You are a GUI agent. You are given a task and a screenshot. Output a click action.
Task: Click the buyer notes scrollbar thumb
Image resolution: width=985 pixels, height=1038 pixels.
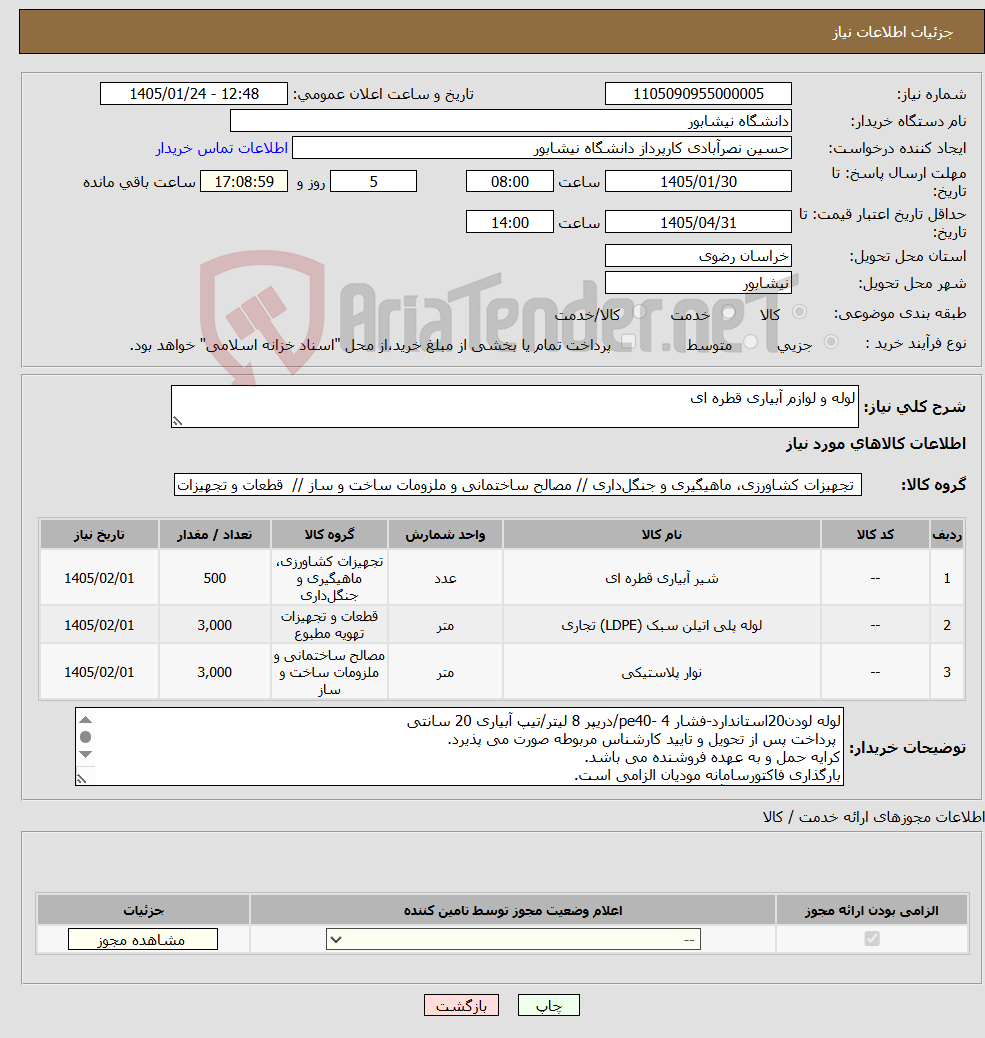pos(85,737)
